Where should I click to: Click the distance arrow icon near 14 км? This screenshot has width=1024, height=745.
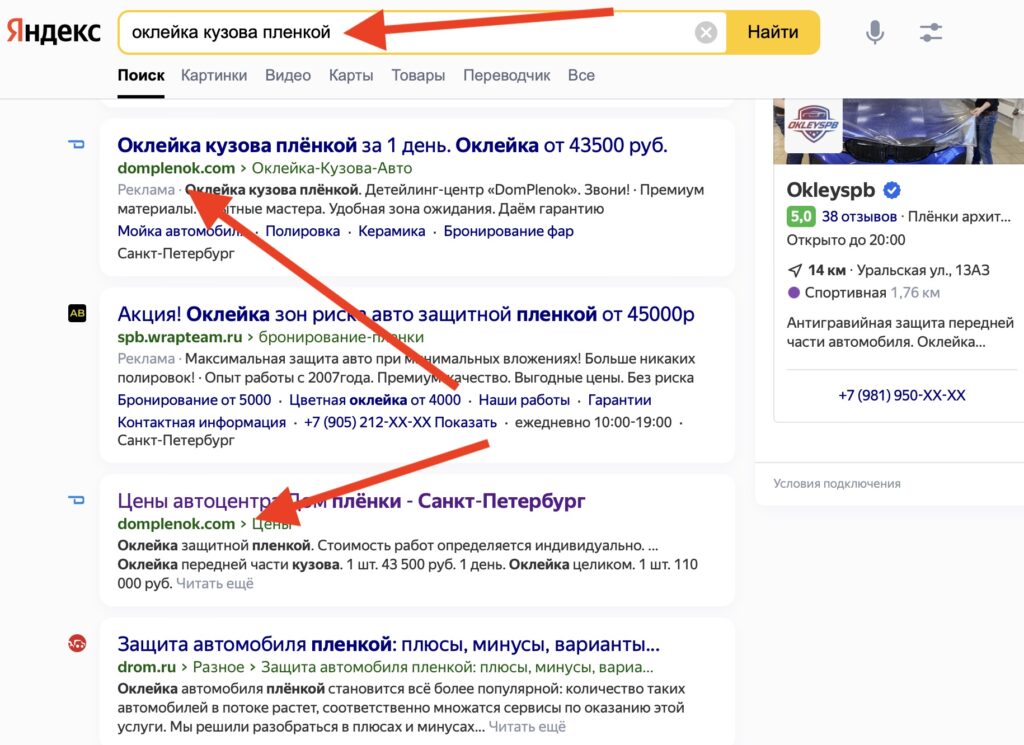[795, 270]
